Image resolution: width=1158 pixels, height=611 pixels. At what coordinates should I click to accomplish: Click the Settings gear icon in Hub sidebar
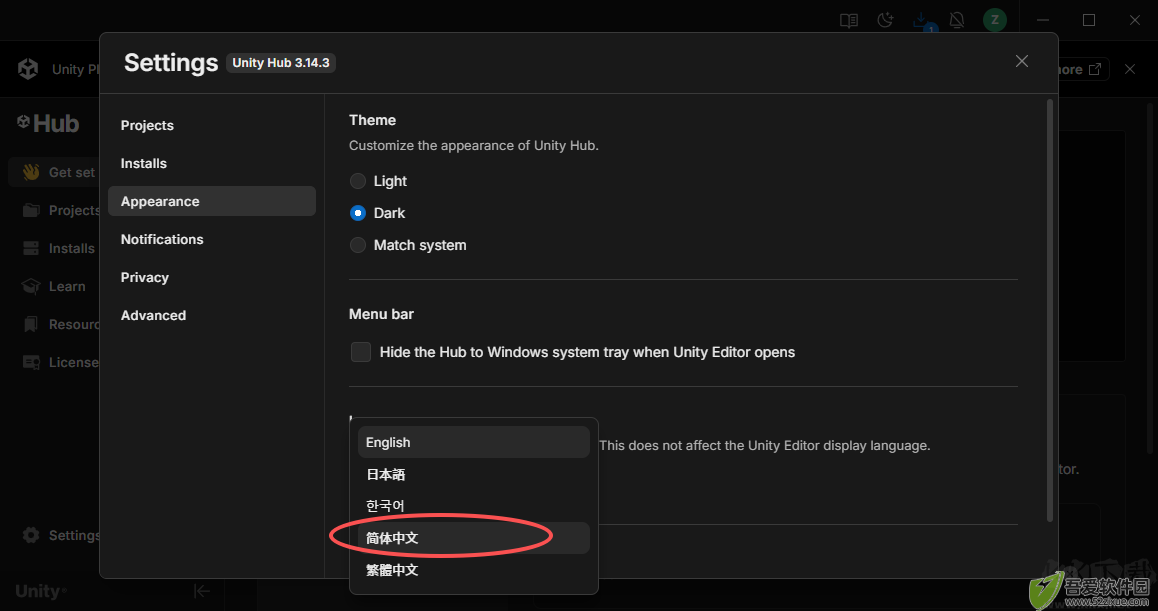[31, 535]
